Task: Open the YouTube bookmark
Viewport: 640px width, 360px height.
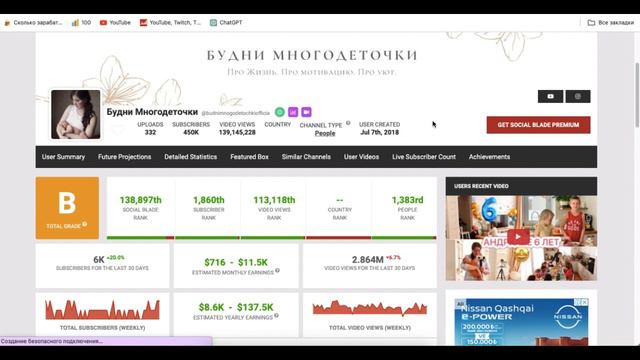Action: [115, 22]
